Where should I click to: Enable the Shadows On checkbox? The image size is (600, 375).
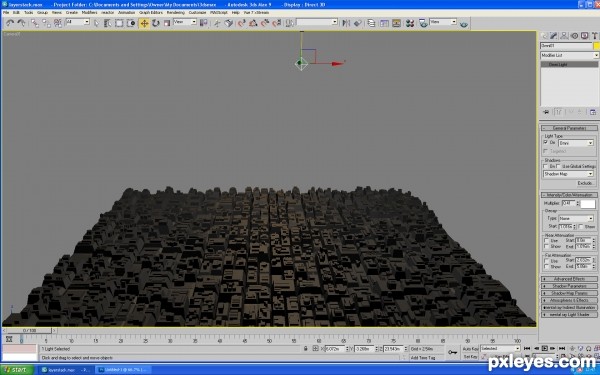click(546, 166)
